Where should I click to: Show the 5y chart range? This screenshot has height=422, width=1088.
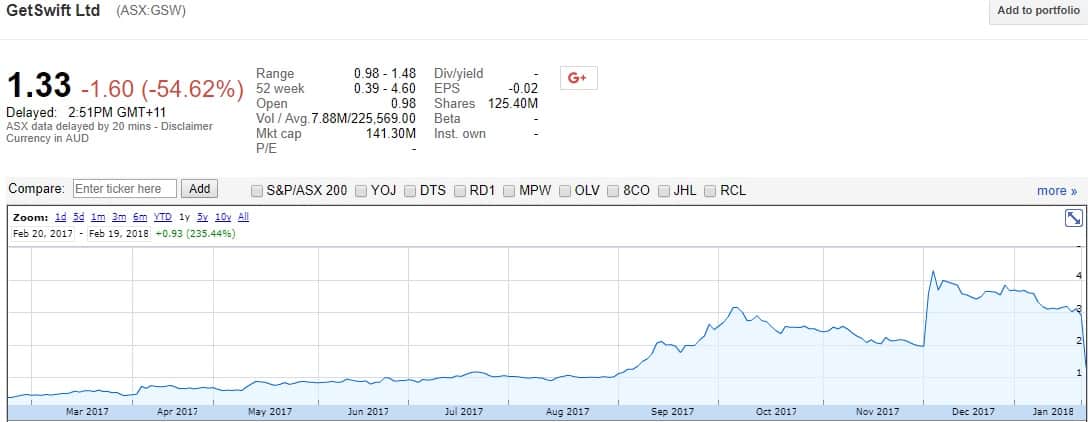[202, 217]
